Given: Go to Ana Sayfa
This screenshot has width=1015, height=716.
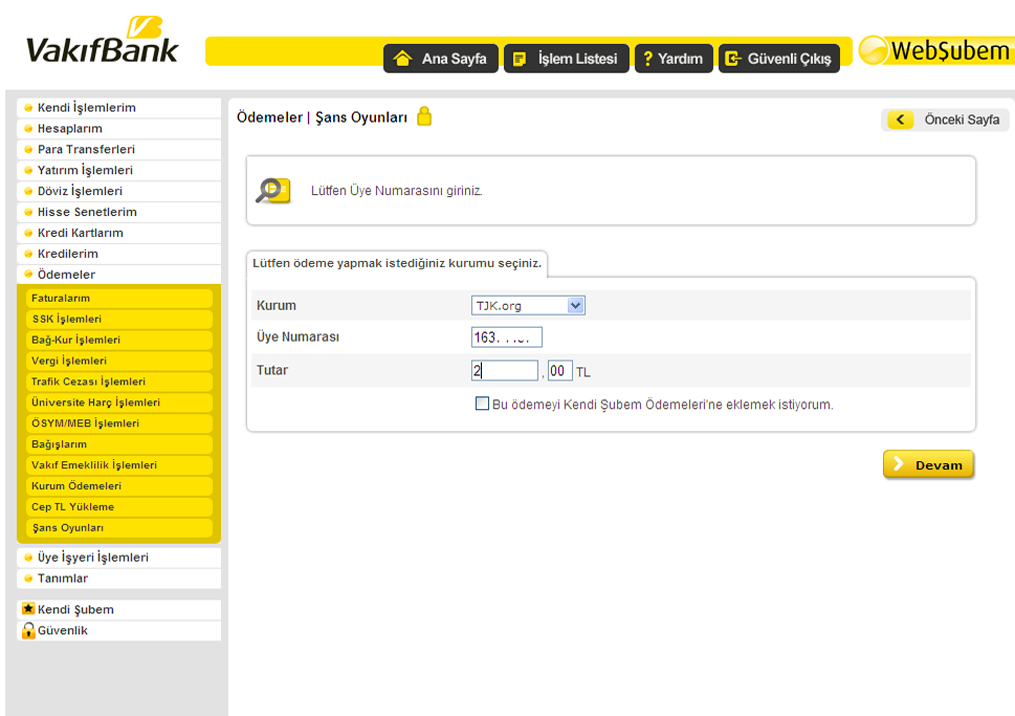Looking at the screenshot, I should 441,58.
